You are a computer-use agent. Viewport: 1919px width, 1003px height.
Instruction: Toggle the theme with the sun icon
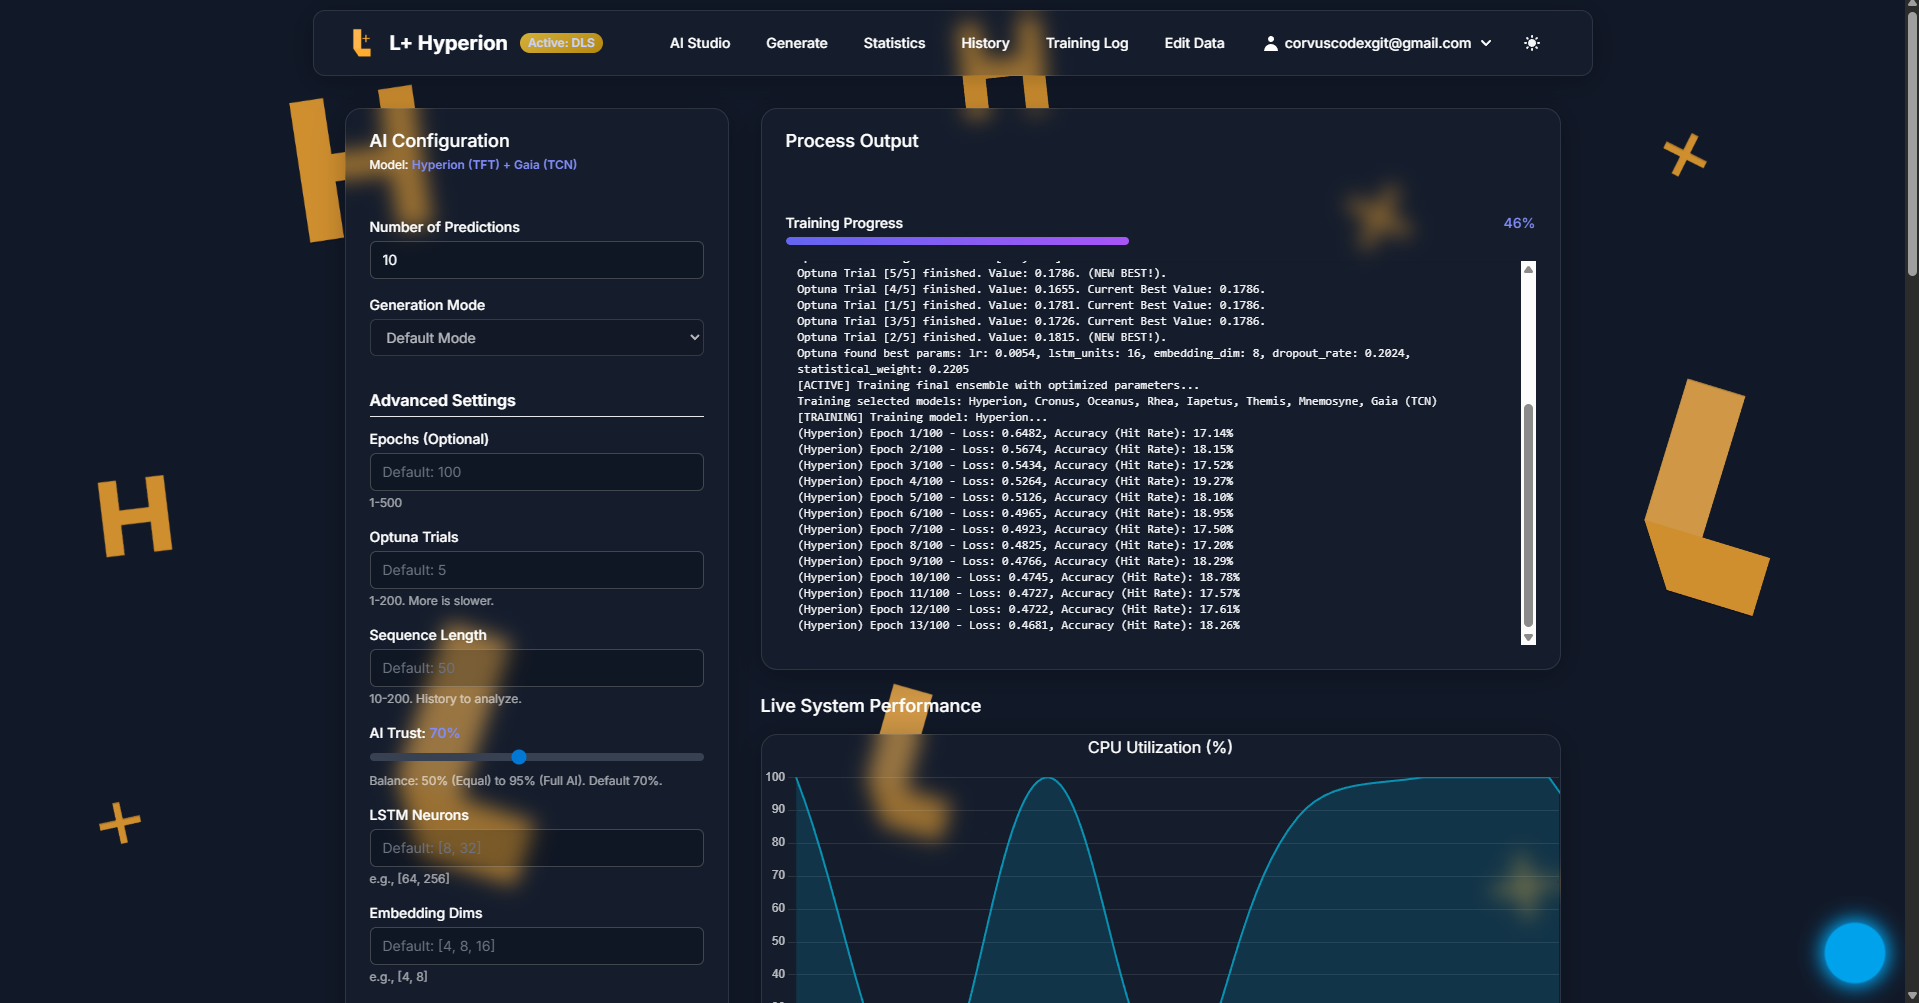click(1531, 42)
